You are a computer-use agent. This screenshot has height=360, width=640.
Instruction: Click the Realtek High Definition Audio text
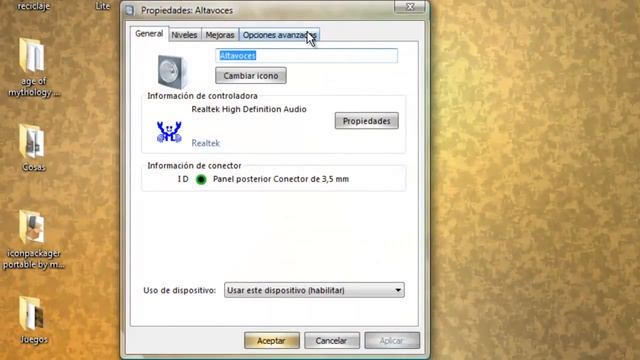point(249,109)
